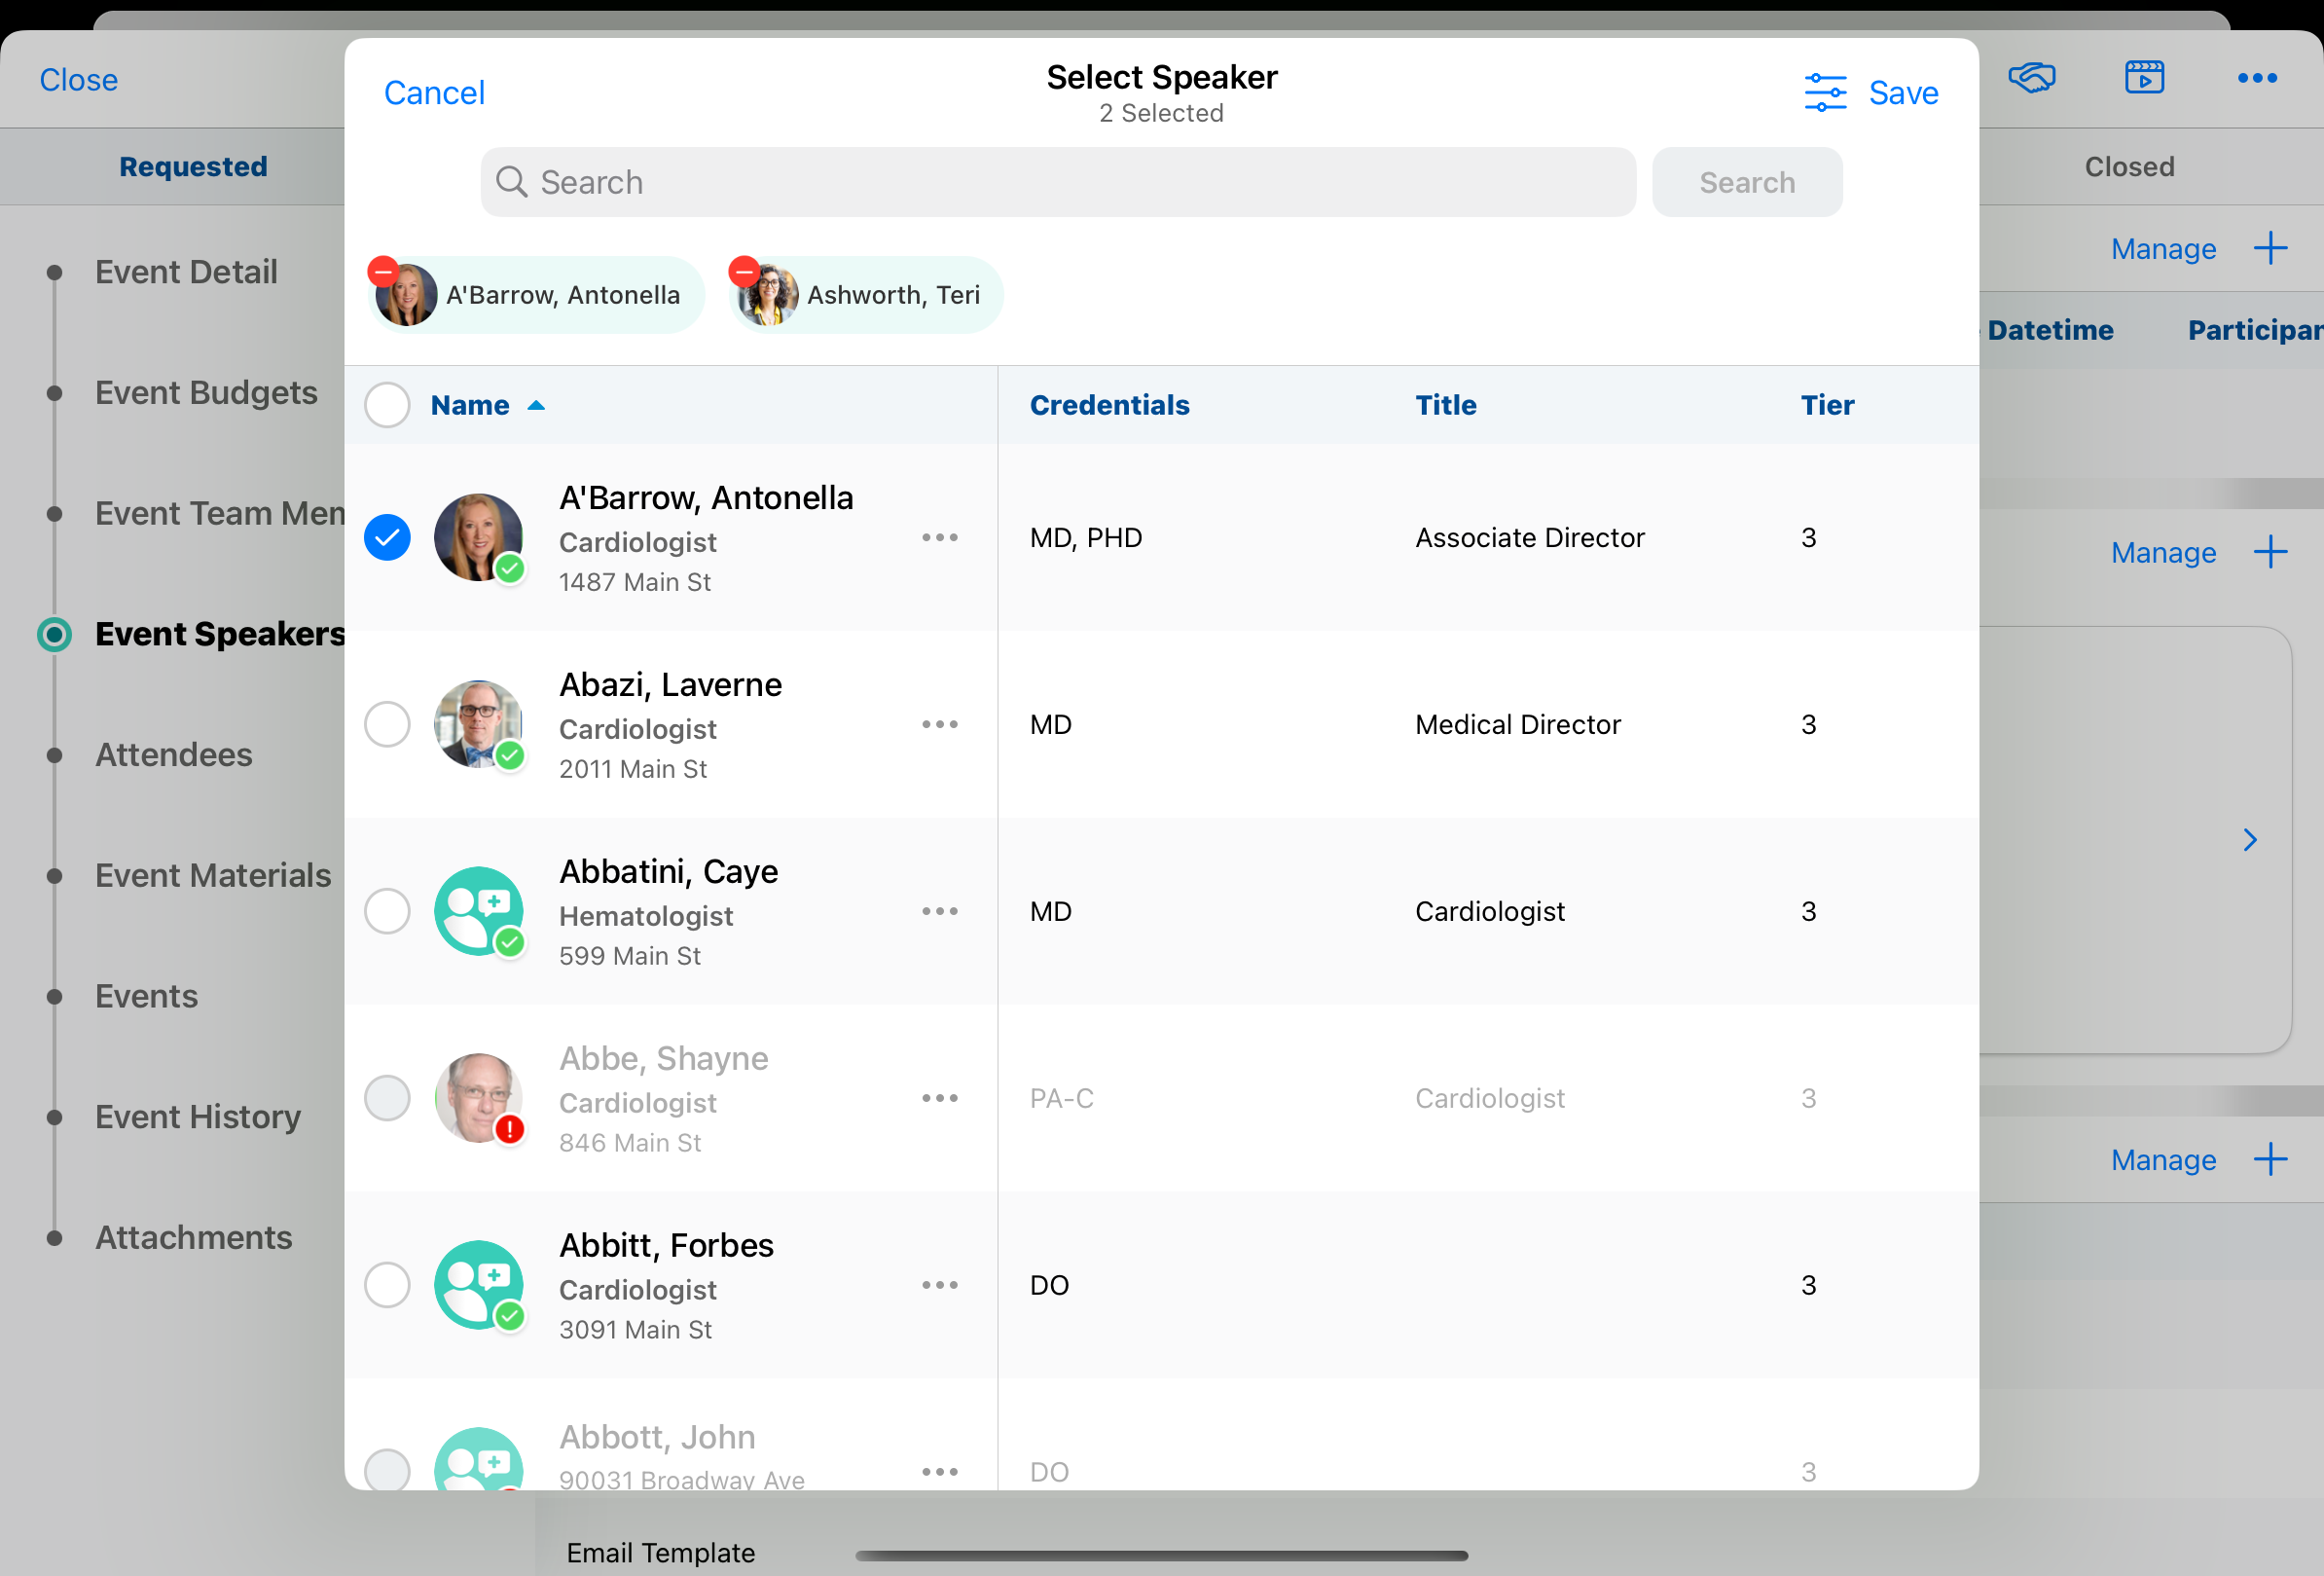2324x1576 pixels.
Task: Open more options for Abbatini, Caye
Action: pyautogui.click(x=939, y=911)
